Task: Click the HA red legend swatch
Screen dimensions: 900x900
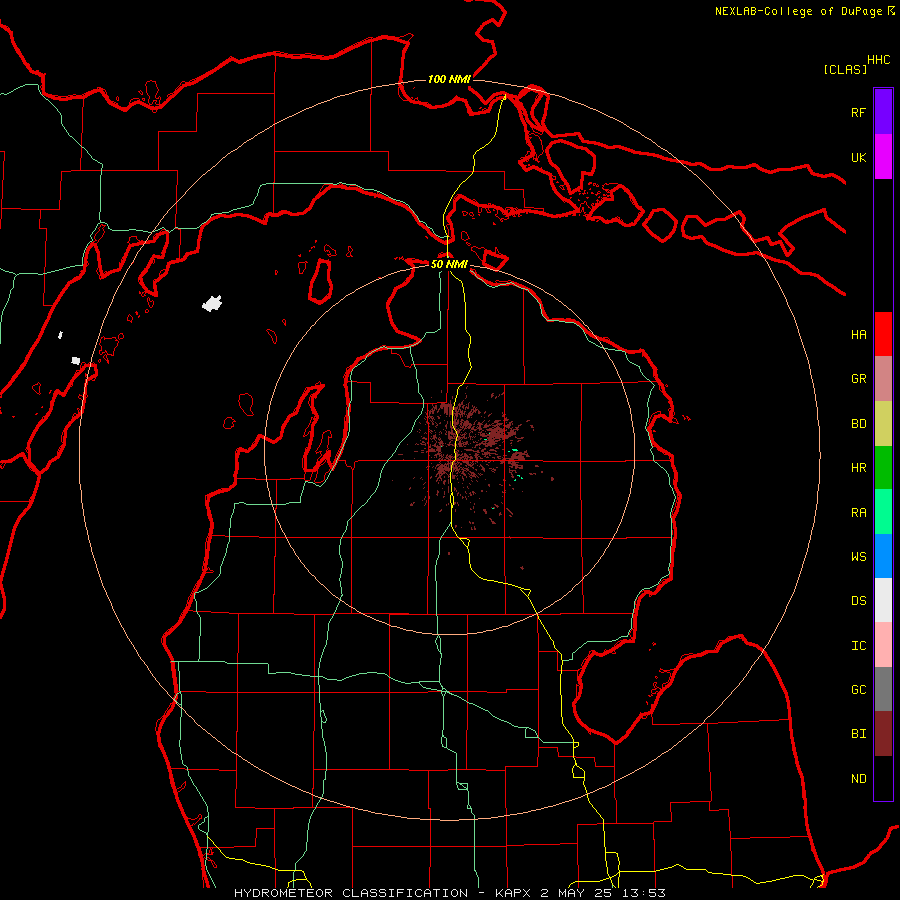Action: pos(883,334)
